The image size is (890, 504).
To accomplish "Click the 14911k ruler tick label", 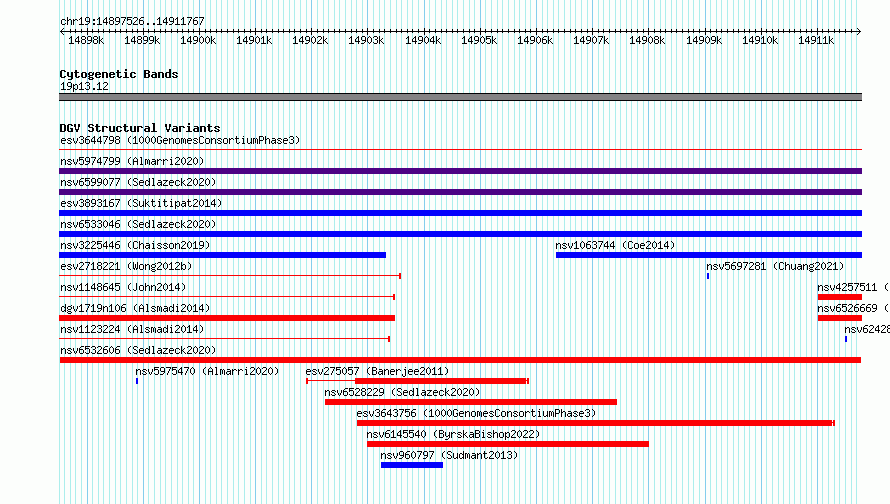I will pos(816,40).
